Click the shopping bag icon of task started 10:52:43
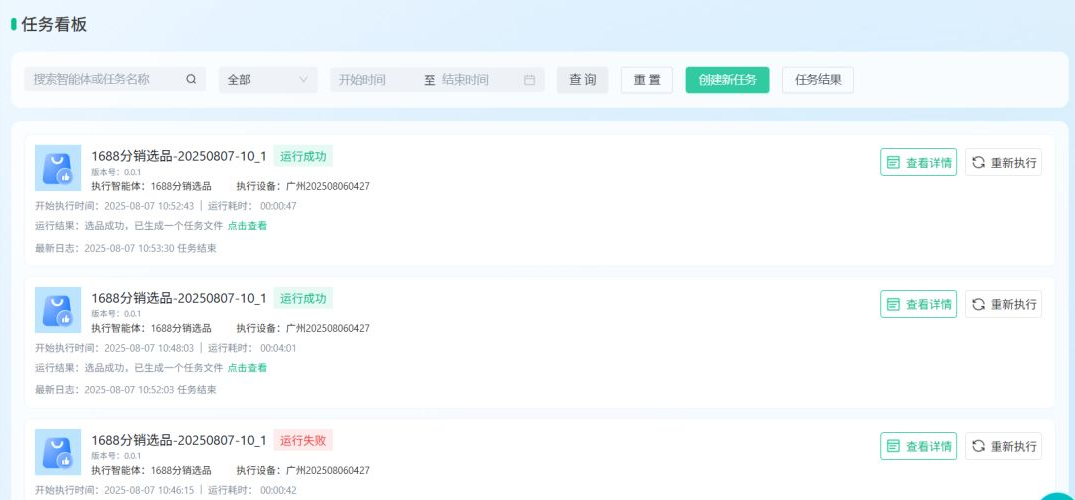The image size is (1075, 500). click(x=58, y=168)
